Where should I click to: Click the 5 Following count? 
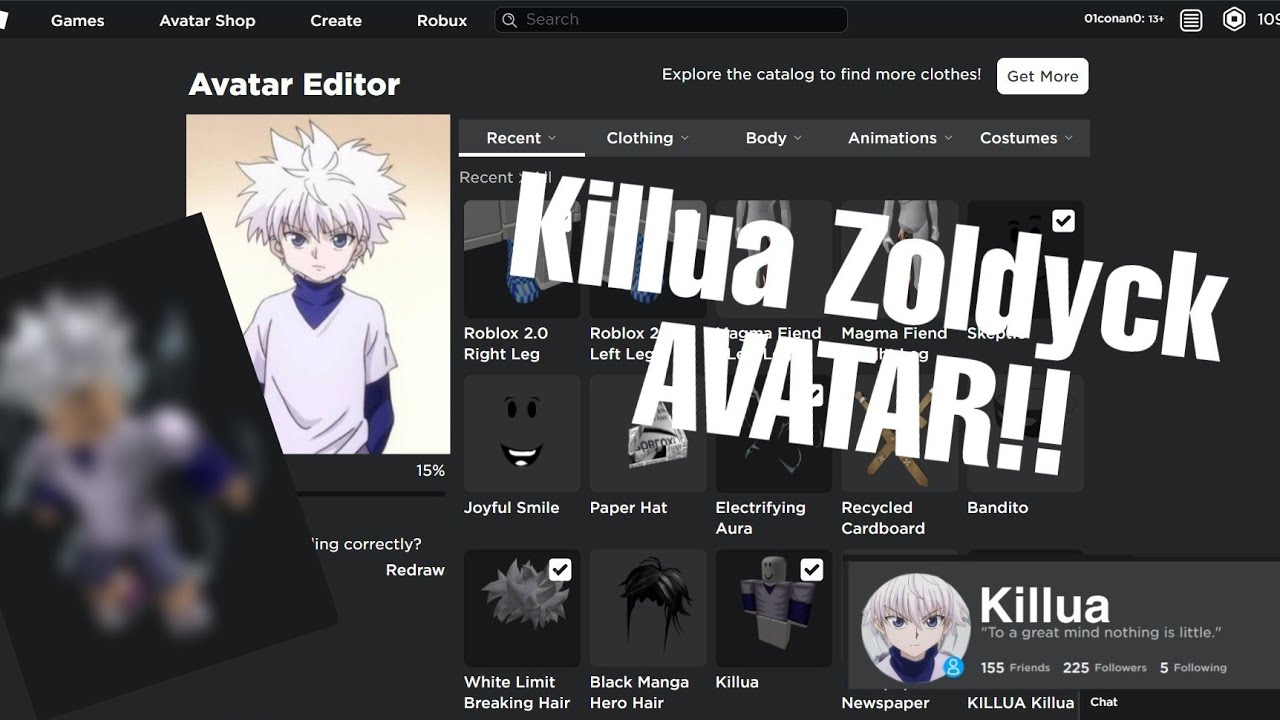click(1193, 667)
